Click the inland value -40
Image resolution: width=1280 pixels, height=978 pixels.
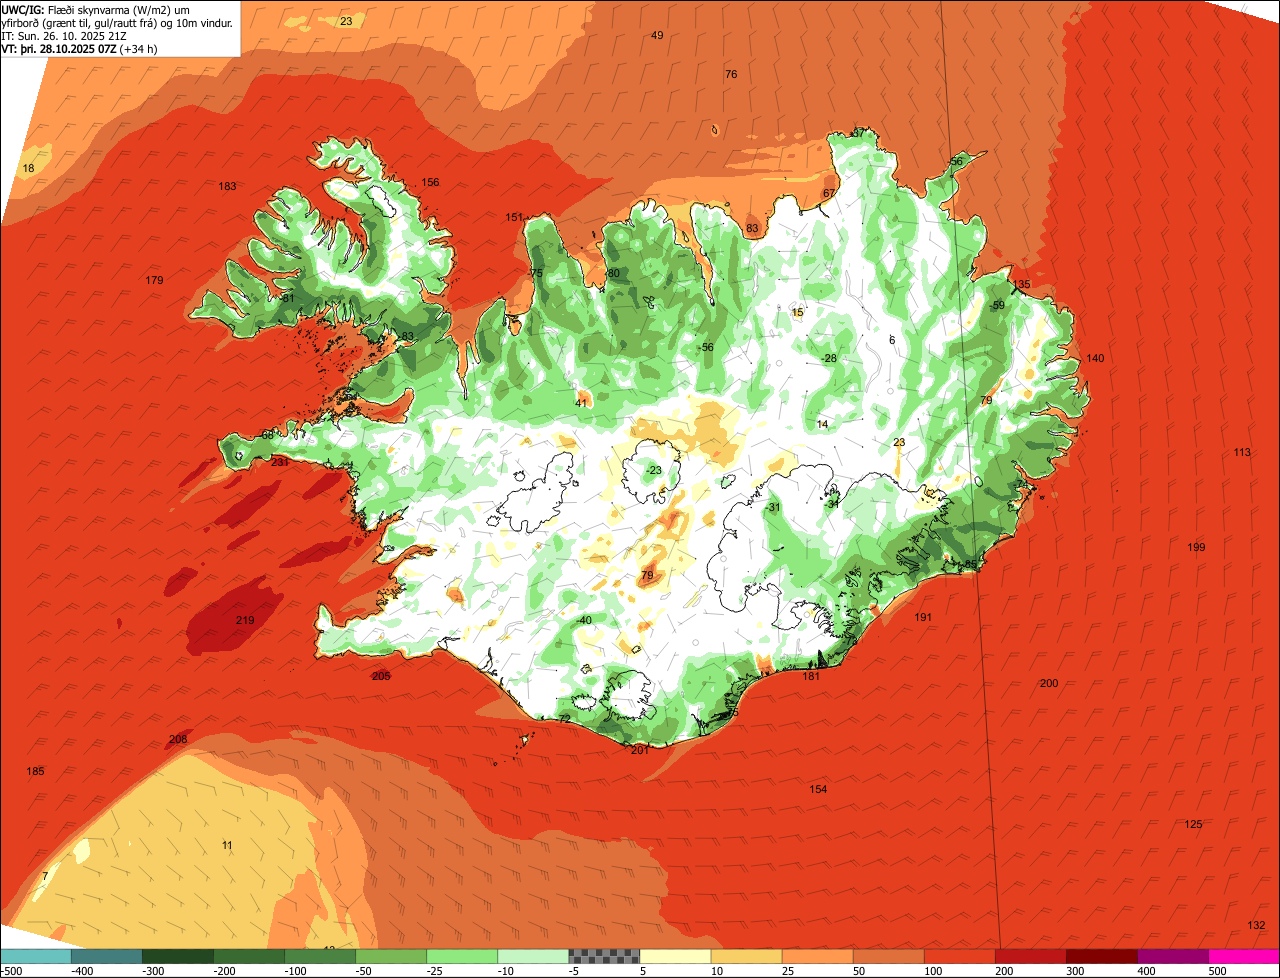tap(584, 620)
